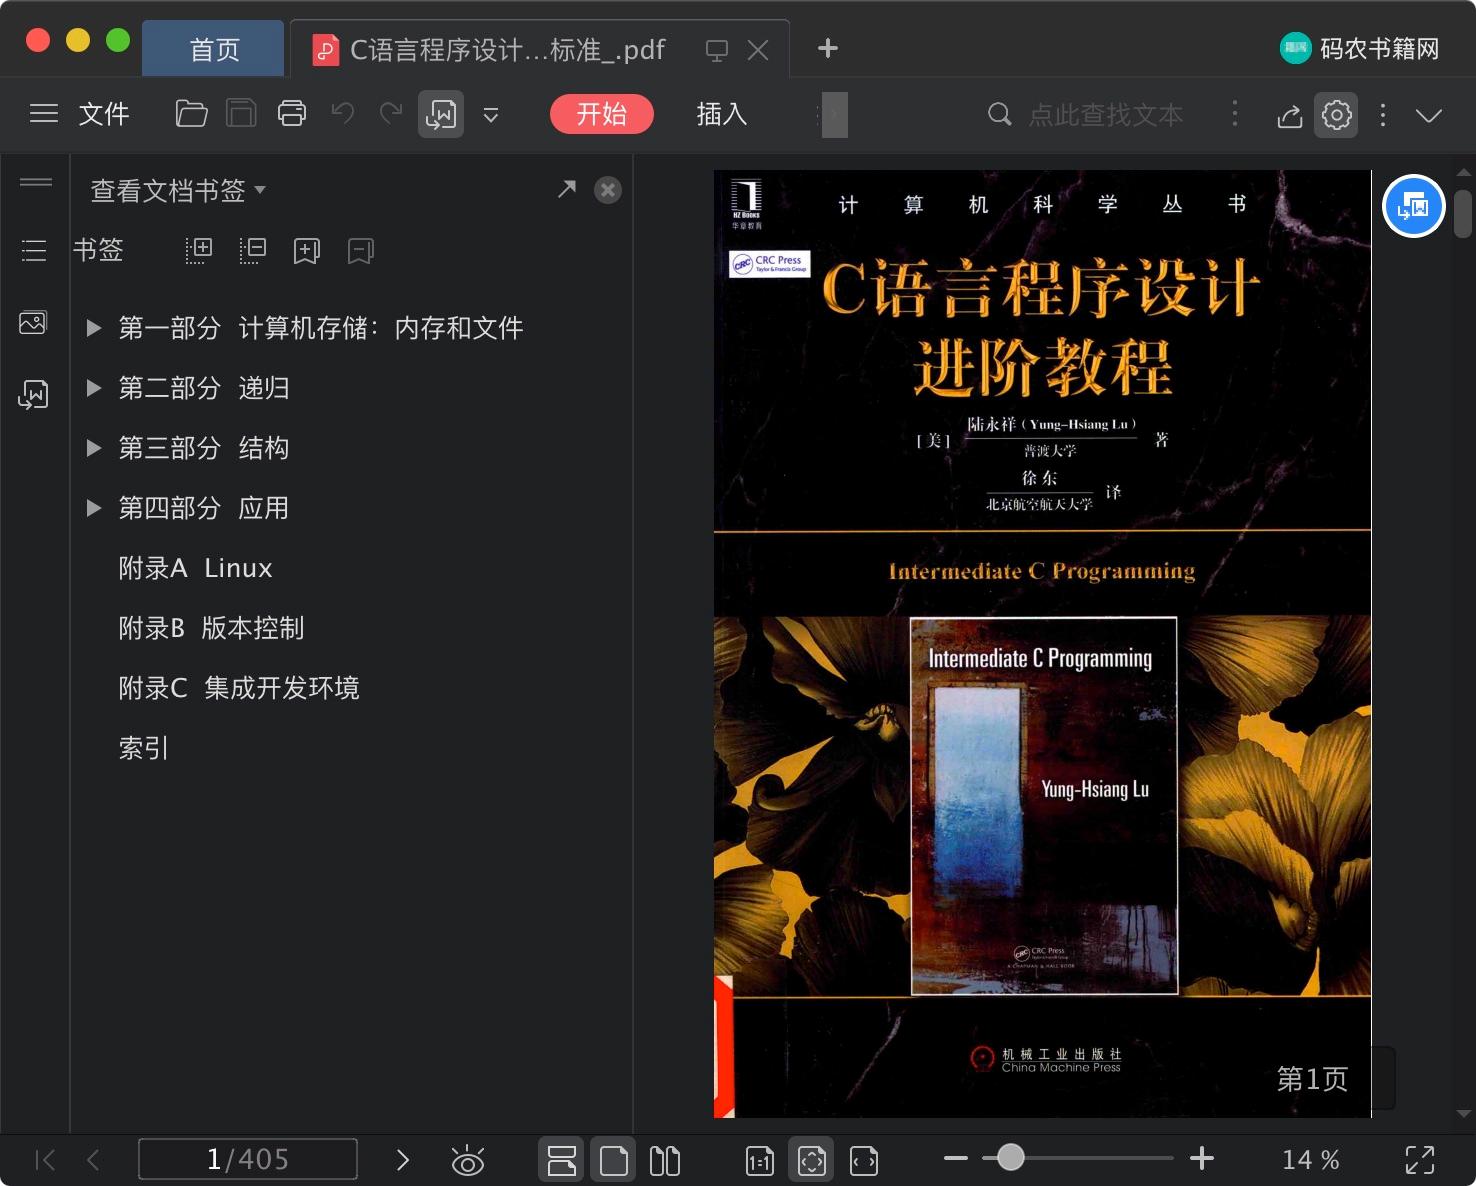Print the document with printer icon

(292, 114)
